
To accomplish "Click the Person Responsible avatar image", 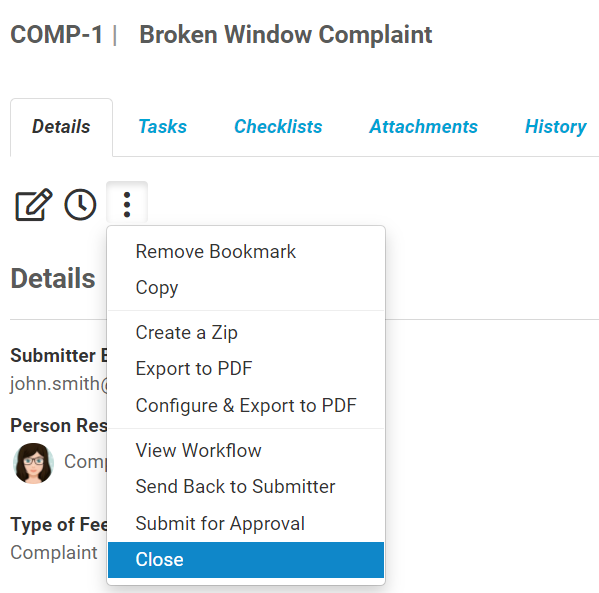I will click(33, 463).
